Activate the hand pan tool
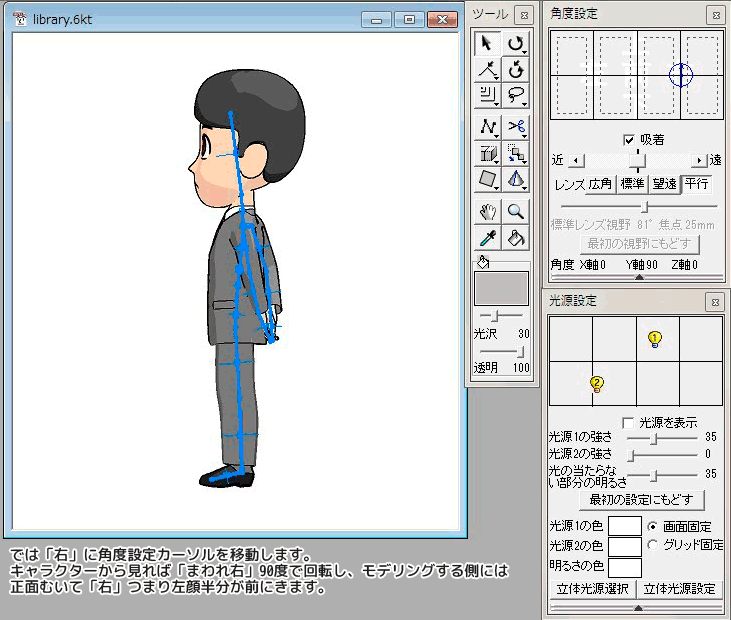Screen dimensions: 731x620 487,211
